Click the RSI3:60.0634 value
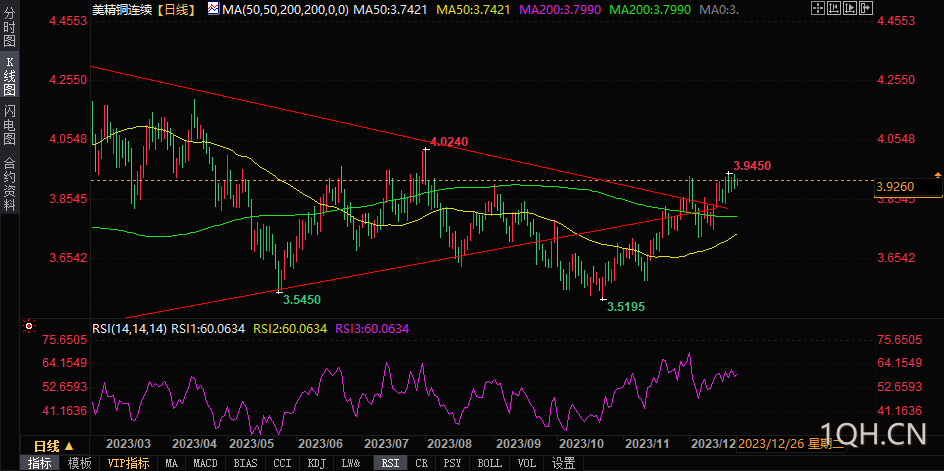Viewport: 944px width, 471px height. (372, 328)
